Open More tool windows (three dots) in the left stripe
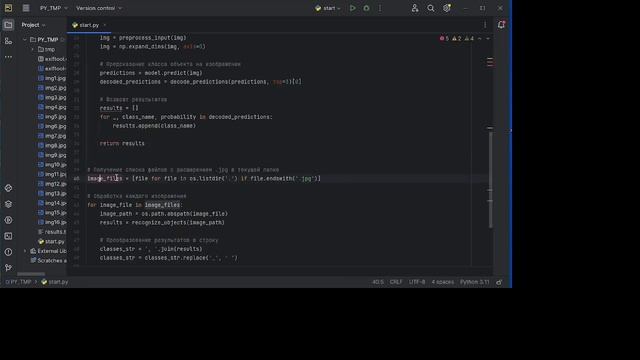The height and width of the screenshot is (360, 640). click(8, 57)
